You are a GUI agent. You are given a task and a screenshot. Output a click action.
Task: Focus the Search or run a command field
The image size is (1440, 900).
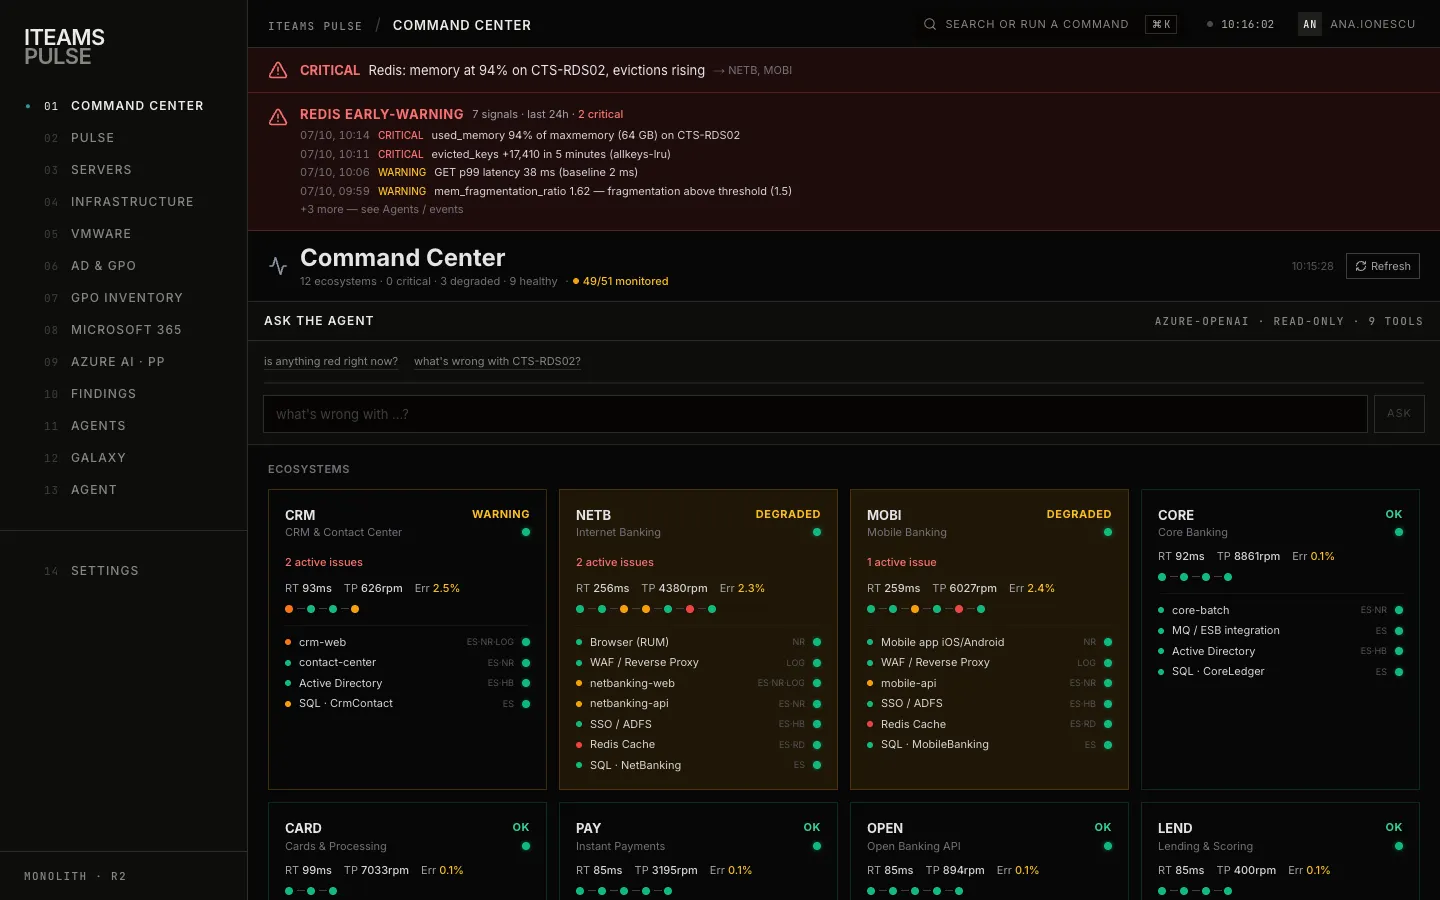click(x=1050, y=24)
